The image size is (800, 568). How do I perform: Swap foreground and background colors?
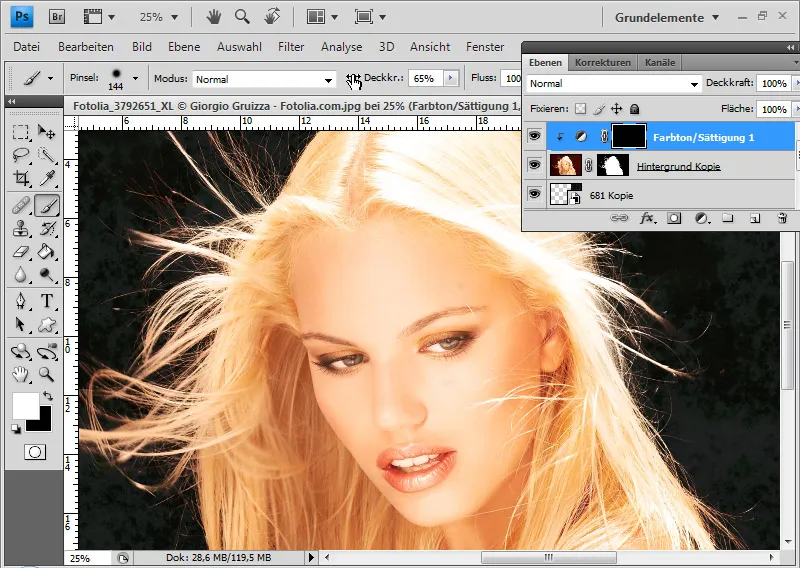(x=47, y=396)
